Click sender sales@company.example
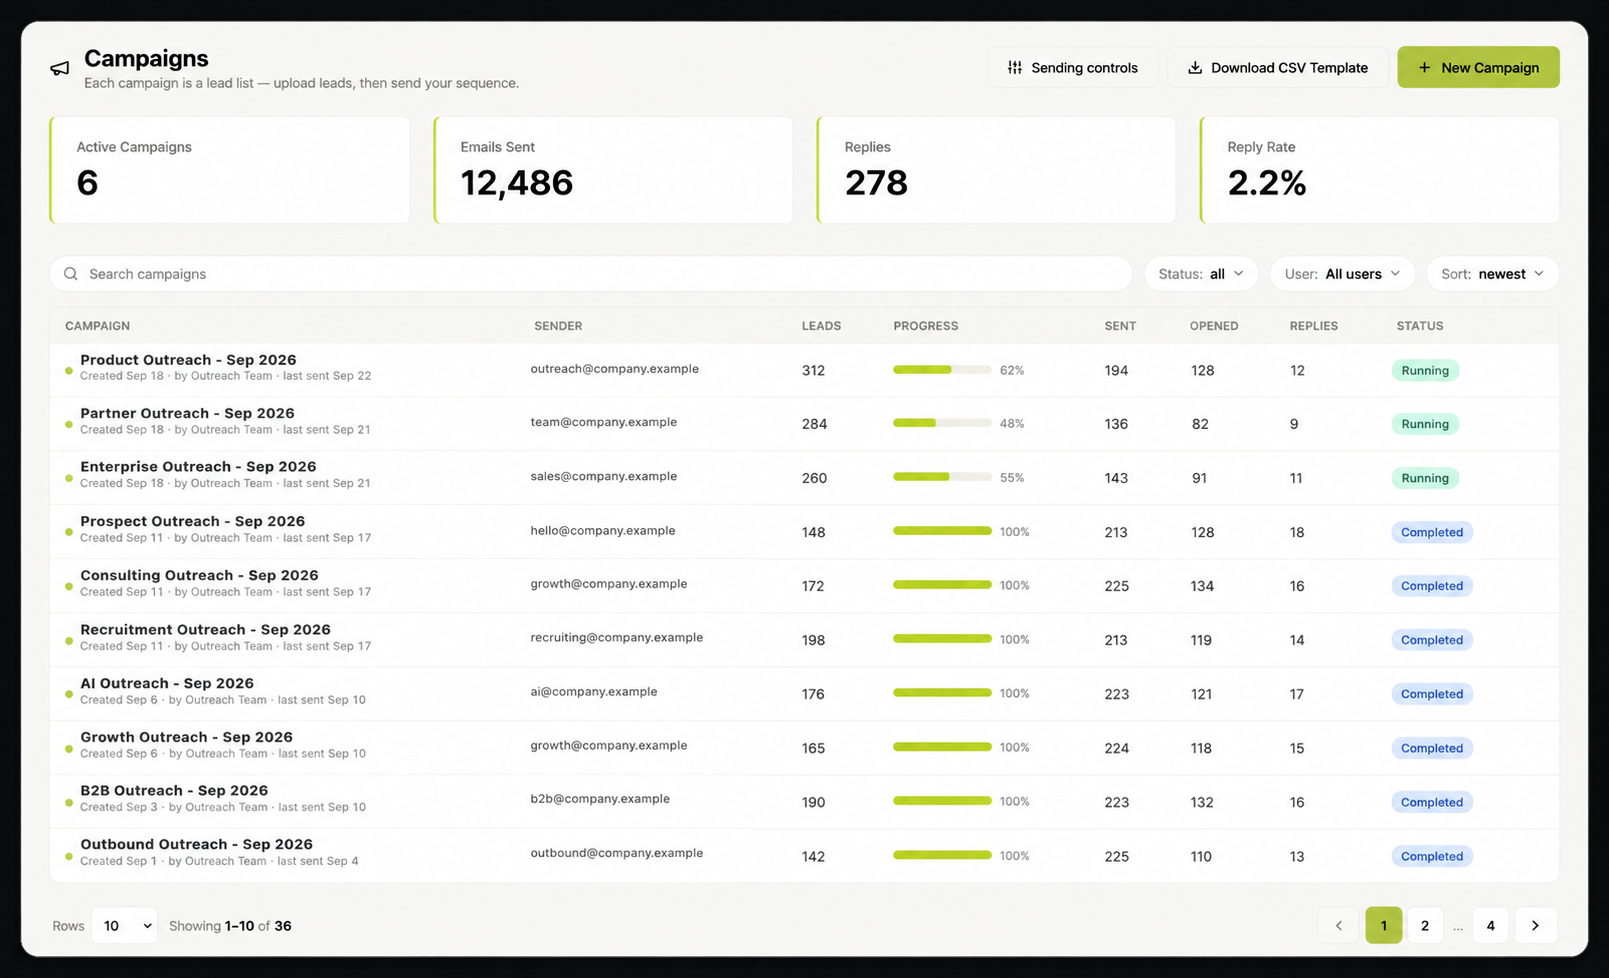This screenshot has height=978, width=1609. pos(604,476)
